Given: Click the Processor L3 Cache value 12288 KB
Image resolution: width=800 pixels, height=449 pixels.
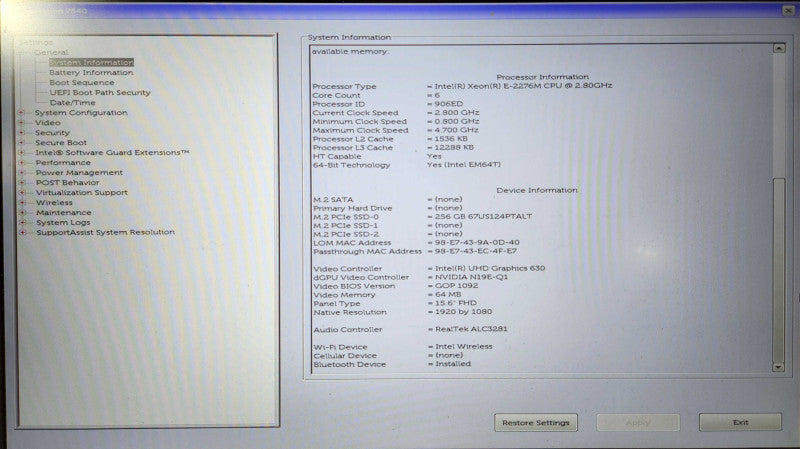Looking at the screenshot, I should [454, 147].
